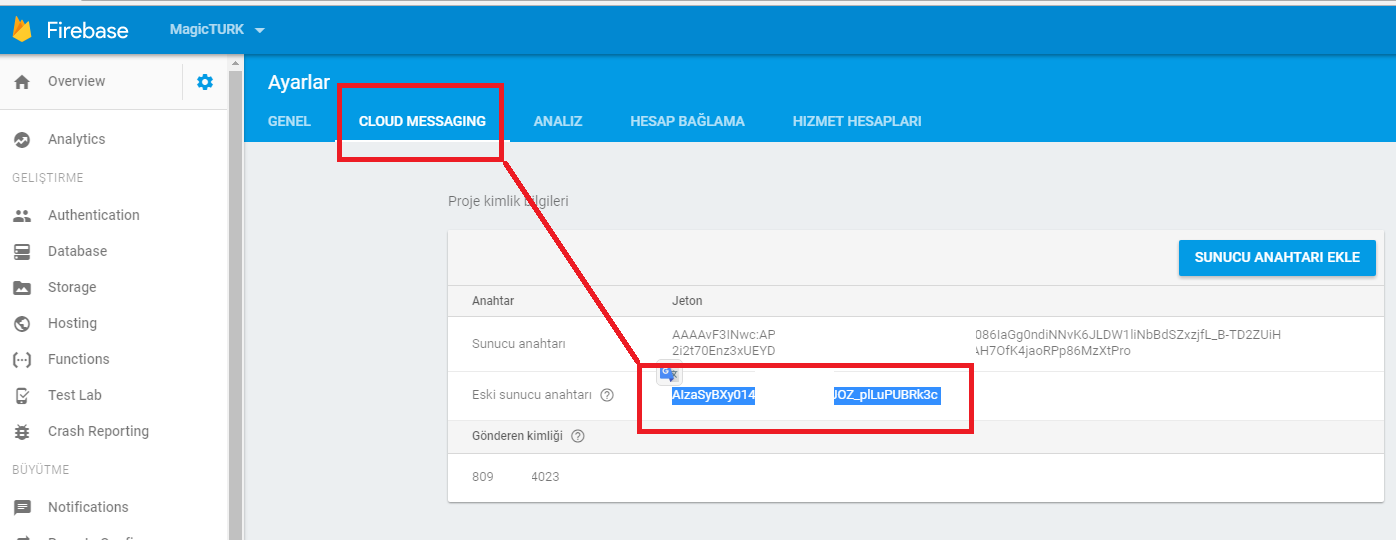The width and height of the screenshot is (1396, 540).
Task: Click the sender ID value starting 809
Action: (483, 477)
